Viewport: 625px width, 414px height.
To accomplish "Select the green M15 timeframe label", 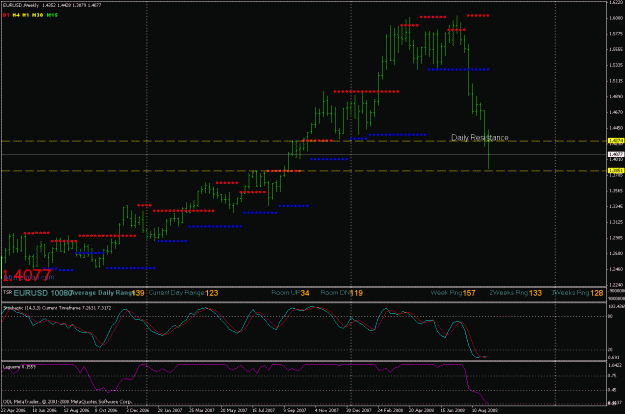I will tap(52, 15).
